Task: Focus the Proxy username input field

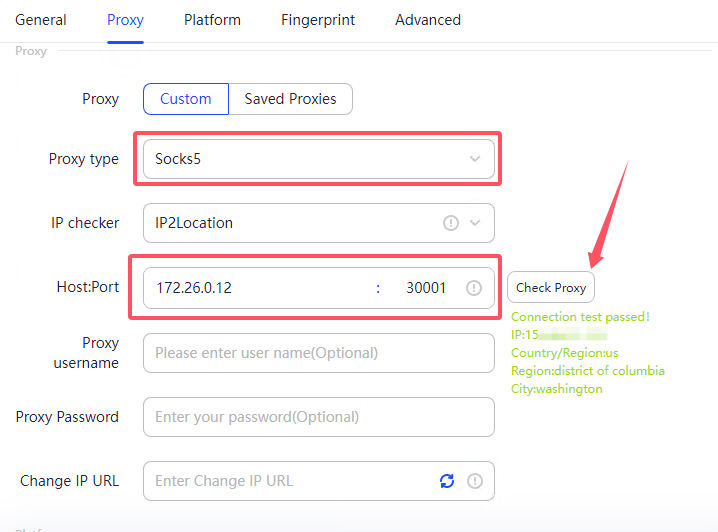Action: pos(318,353)
